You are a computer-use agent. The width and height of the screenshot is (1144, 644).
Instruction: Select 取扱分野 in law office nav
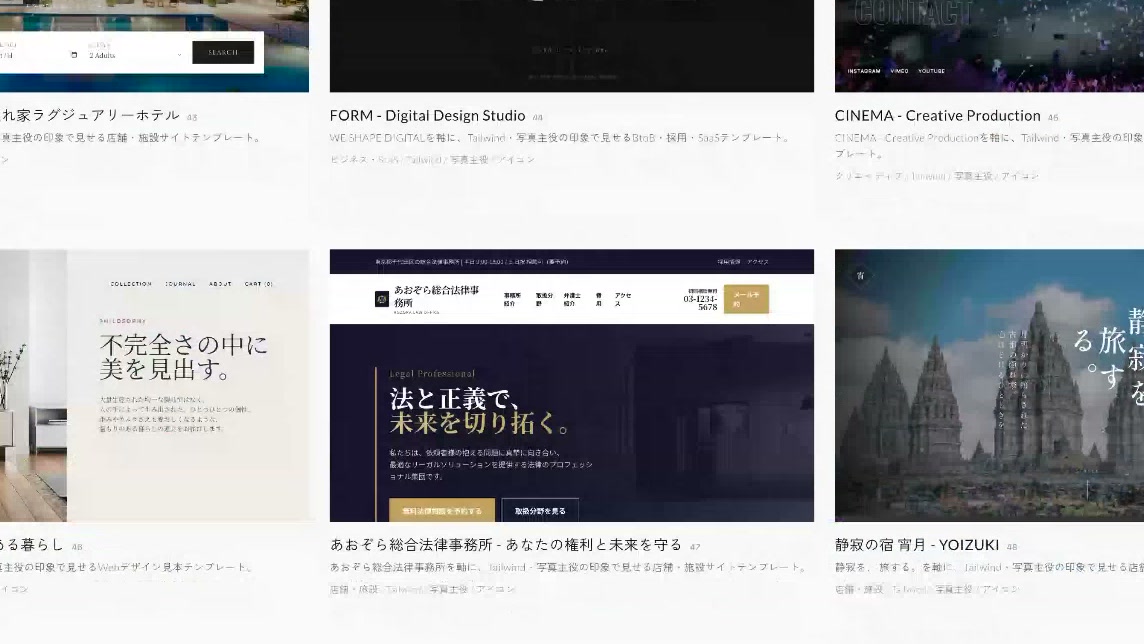pos(544,299)
